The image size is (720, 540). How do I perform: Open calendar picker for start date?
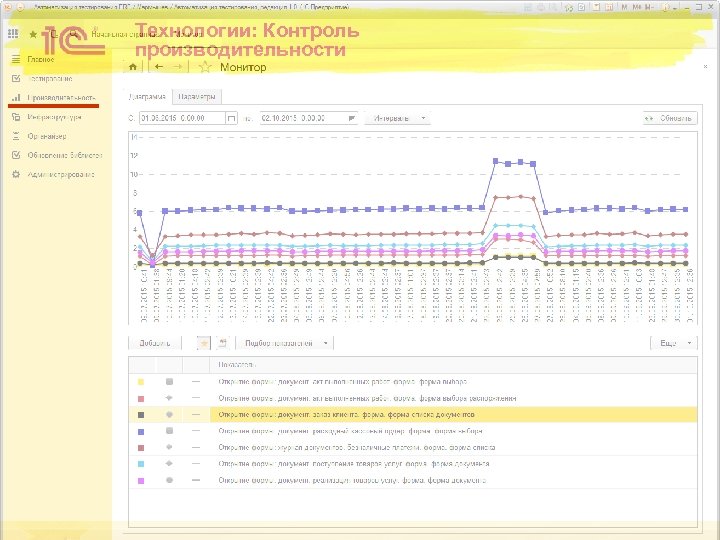231,118
